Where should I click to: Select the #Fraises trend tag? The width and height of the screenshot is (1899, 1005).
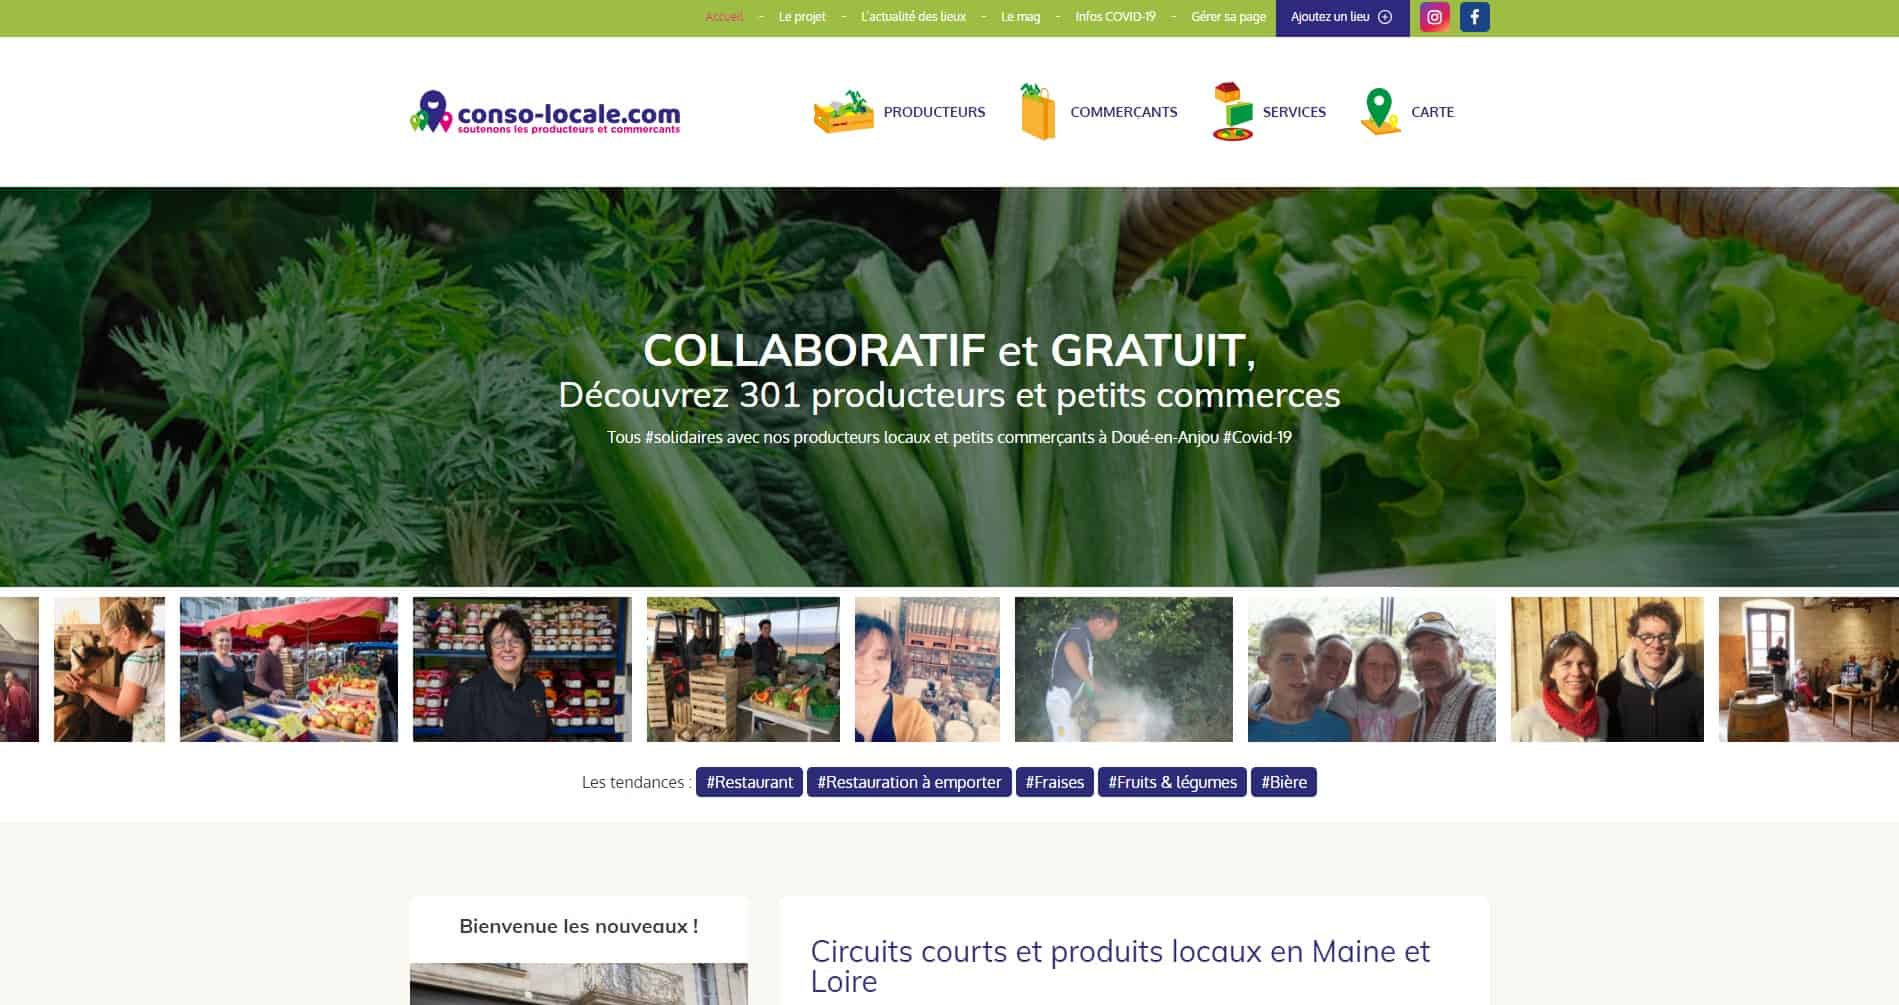1055,782
